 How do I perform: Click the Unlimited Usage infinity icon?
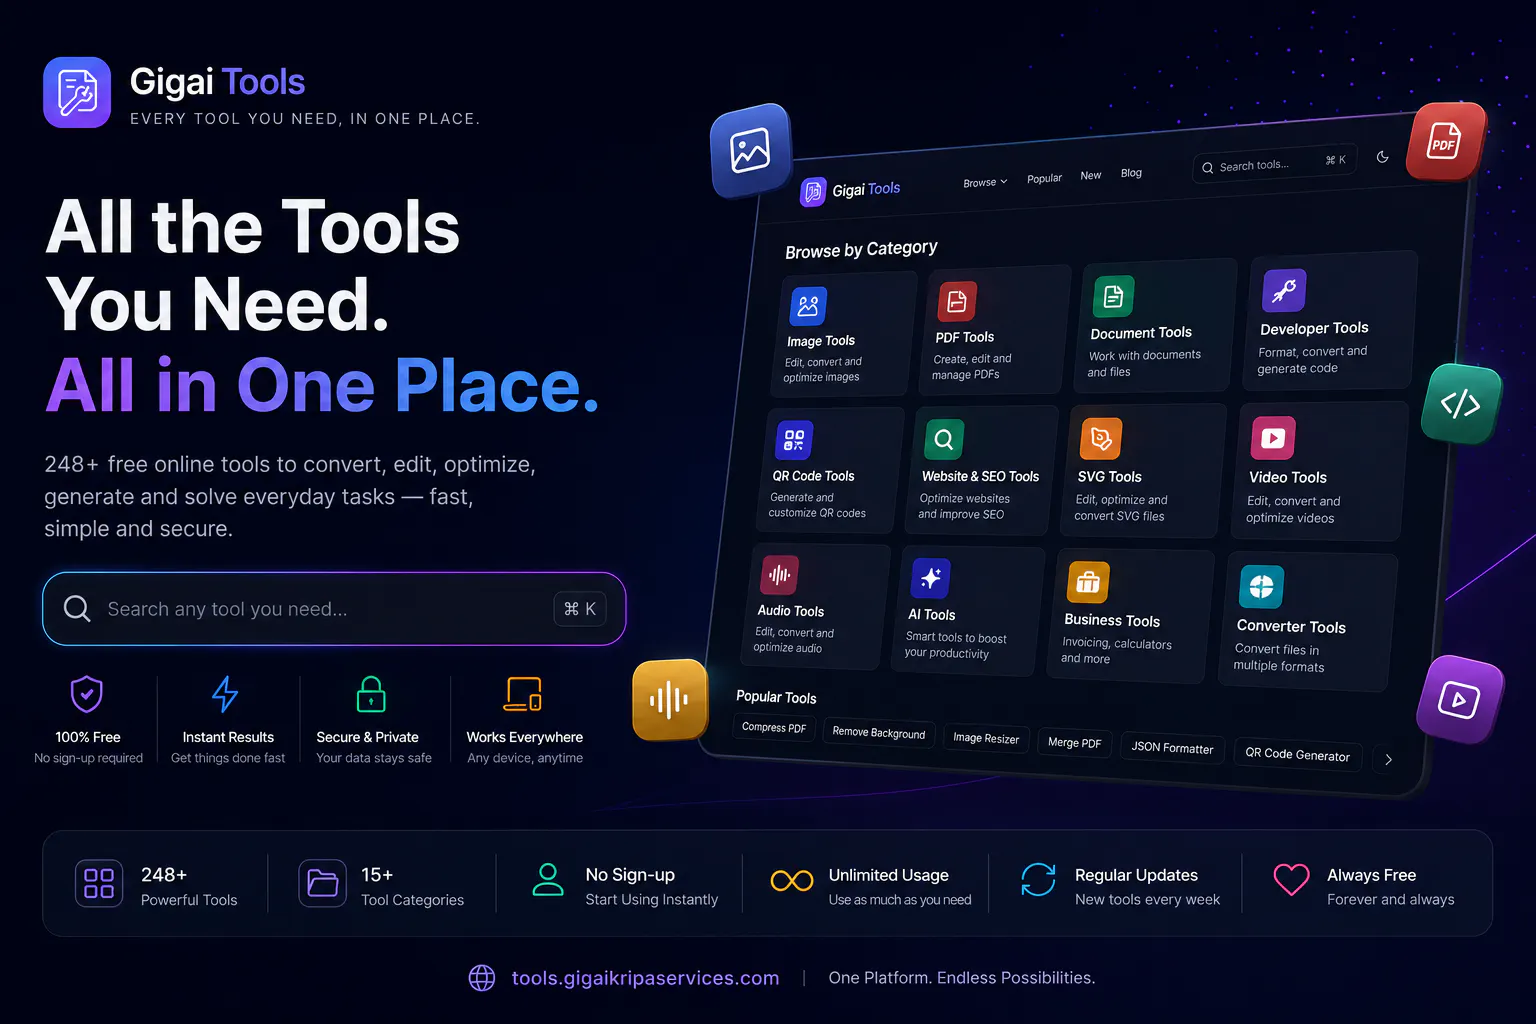792,880
